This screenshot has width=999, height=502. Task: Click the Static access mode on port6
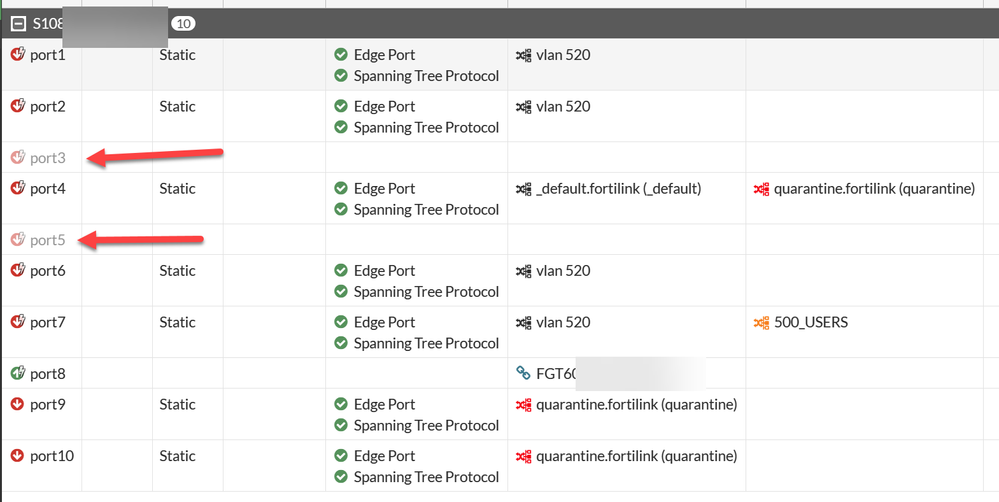coord(177,271)
